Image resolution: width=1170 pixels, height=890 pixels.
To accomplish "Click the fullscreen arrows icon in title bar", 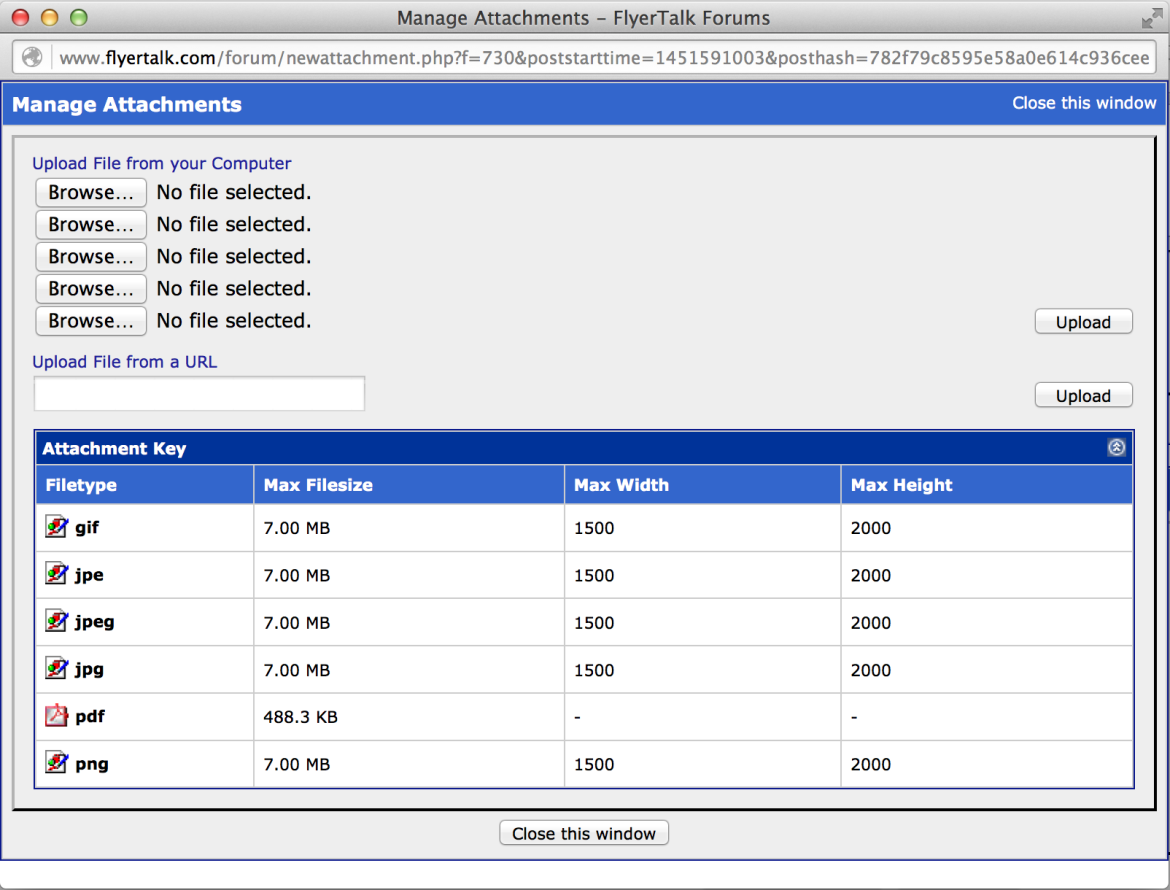I will [x=1151, y=18].
